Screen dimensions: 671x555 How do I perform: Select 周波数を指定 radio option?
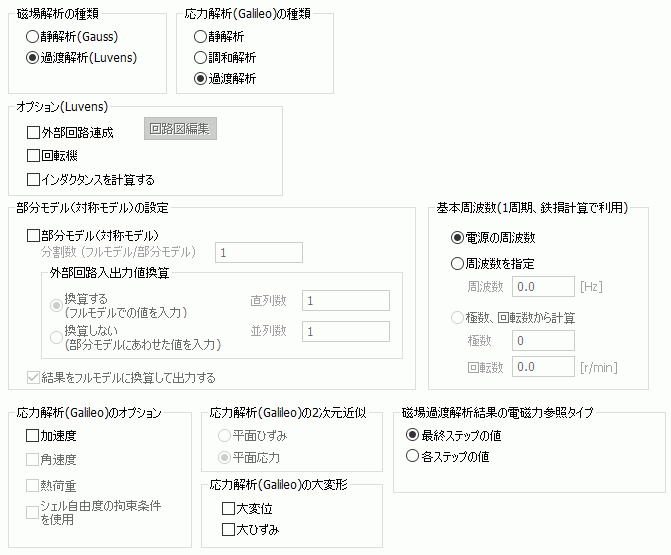458,263
